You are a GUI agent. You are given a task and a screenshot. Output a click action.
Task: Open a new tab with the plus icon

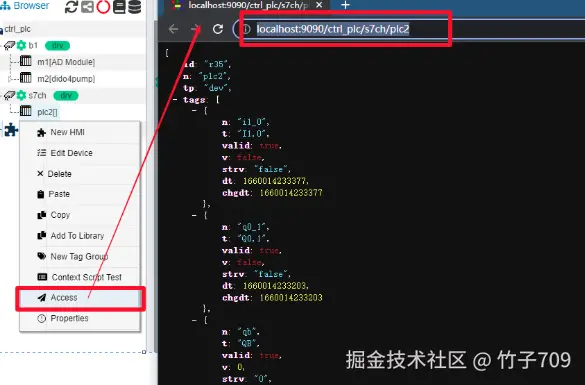[x=345, y=5]
